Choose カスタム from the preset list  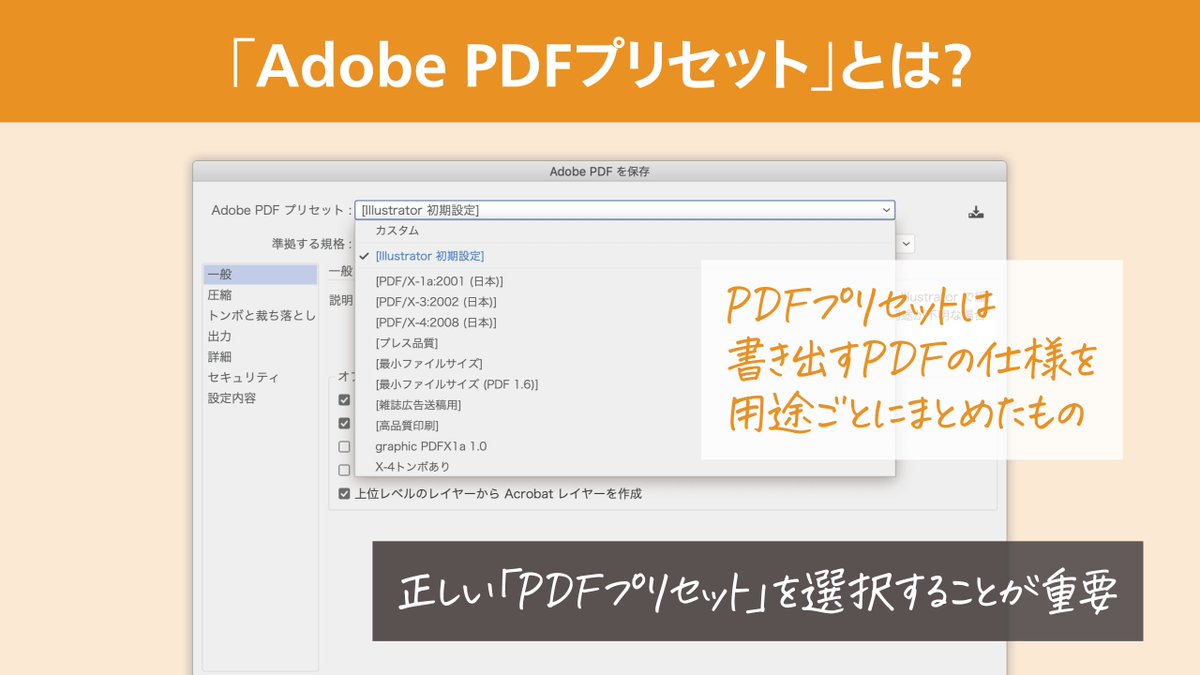coord(625,231)
